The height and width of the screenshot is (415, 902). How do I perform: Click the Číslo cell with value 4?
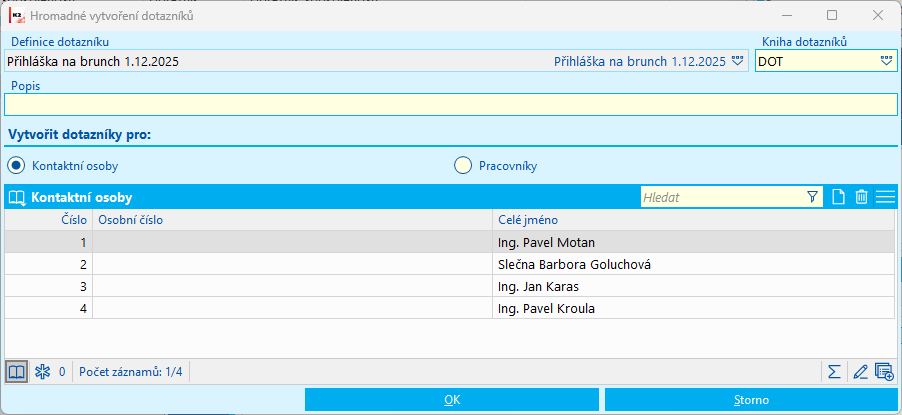pyautogui.click(x=49, y=308)
